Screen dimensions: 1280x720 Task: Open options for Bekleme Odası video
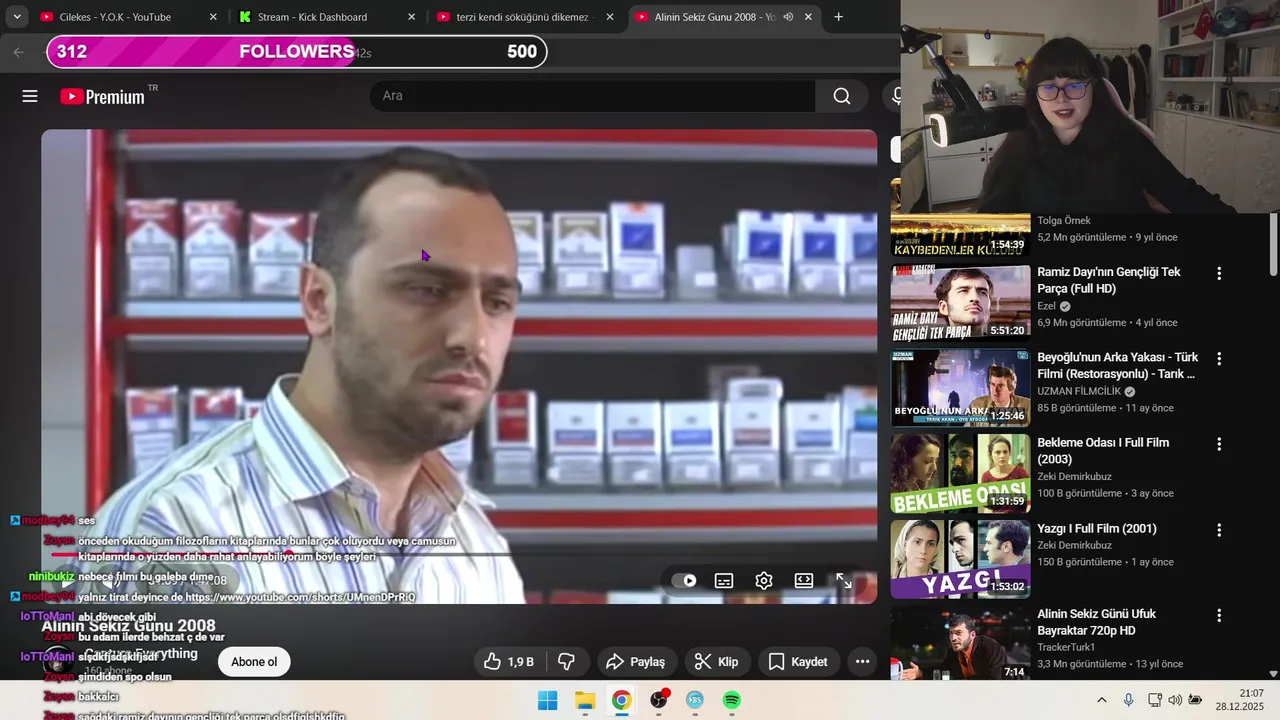1218,444
